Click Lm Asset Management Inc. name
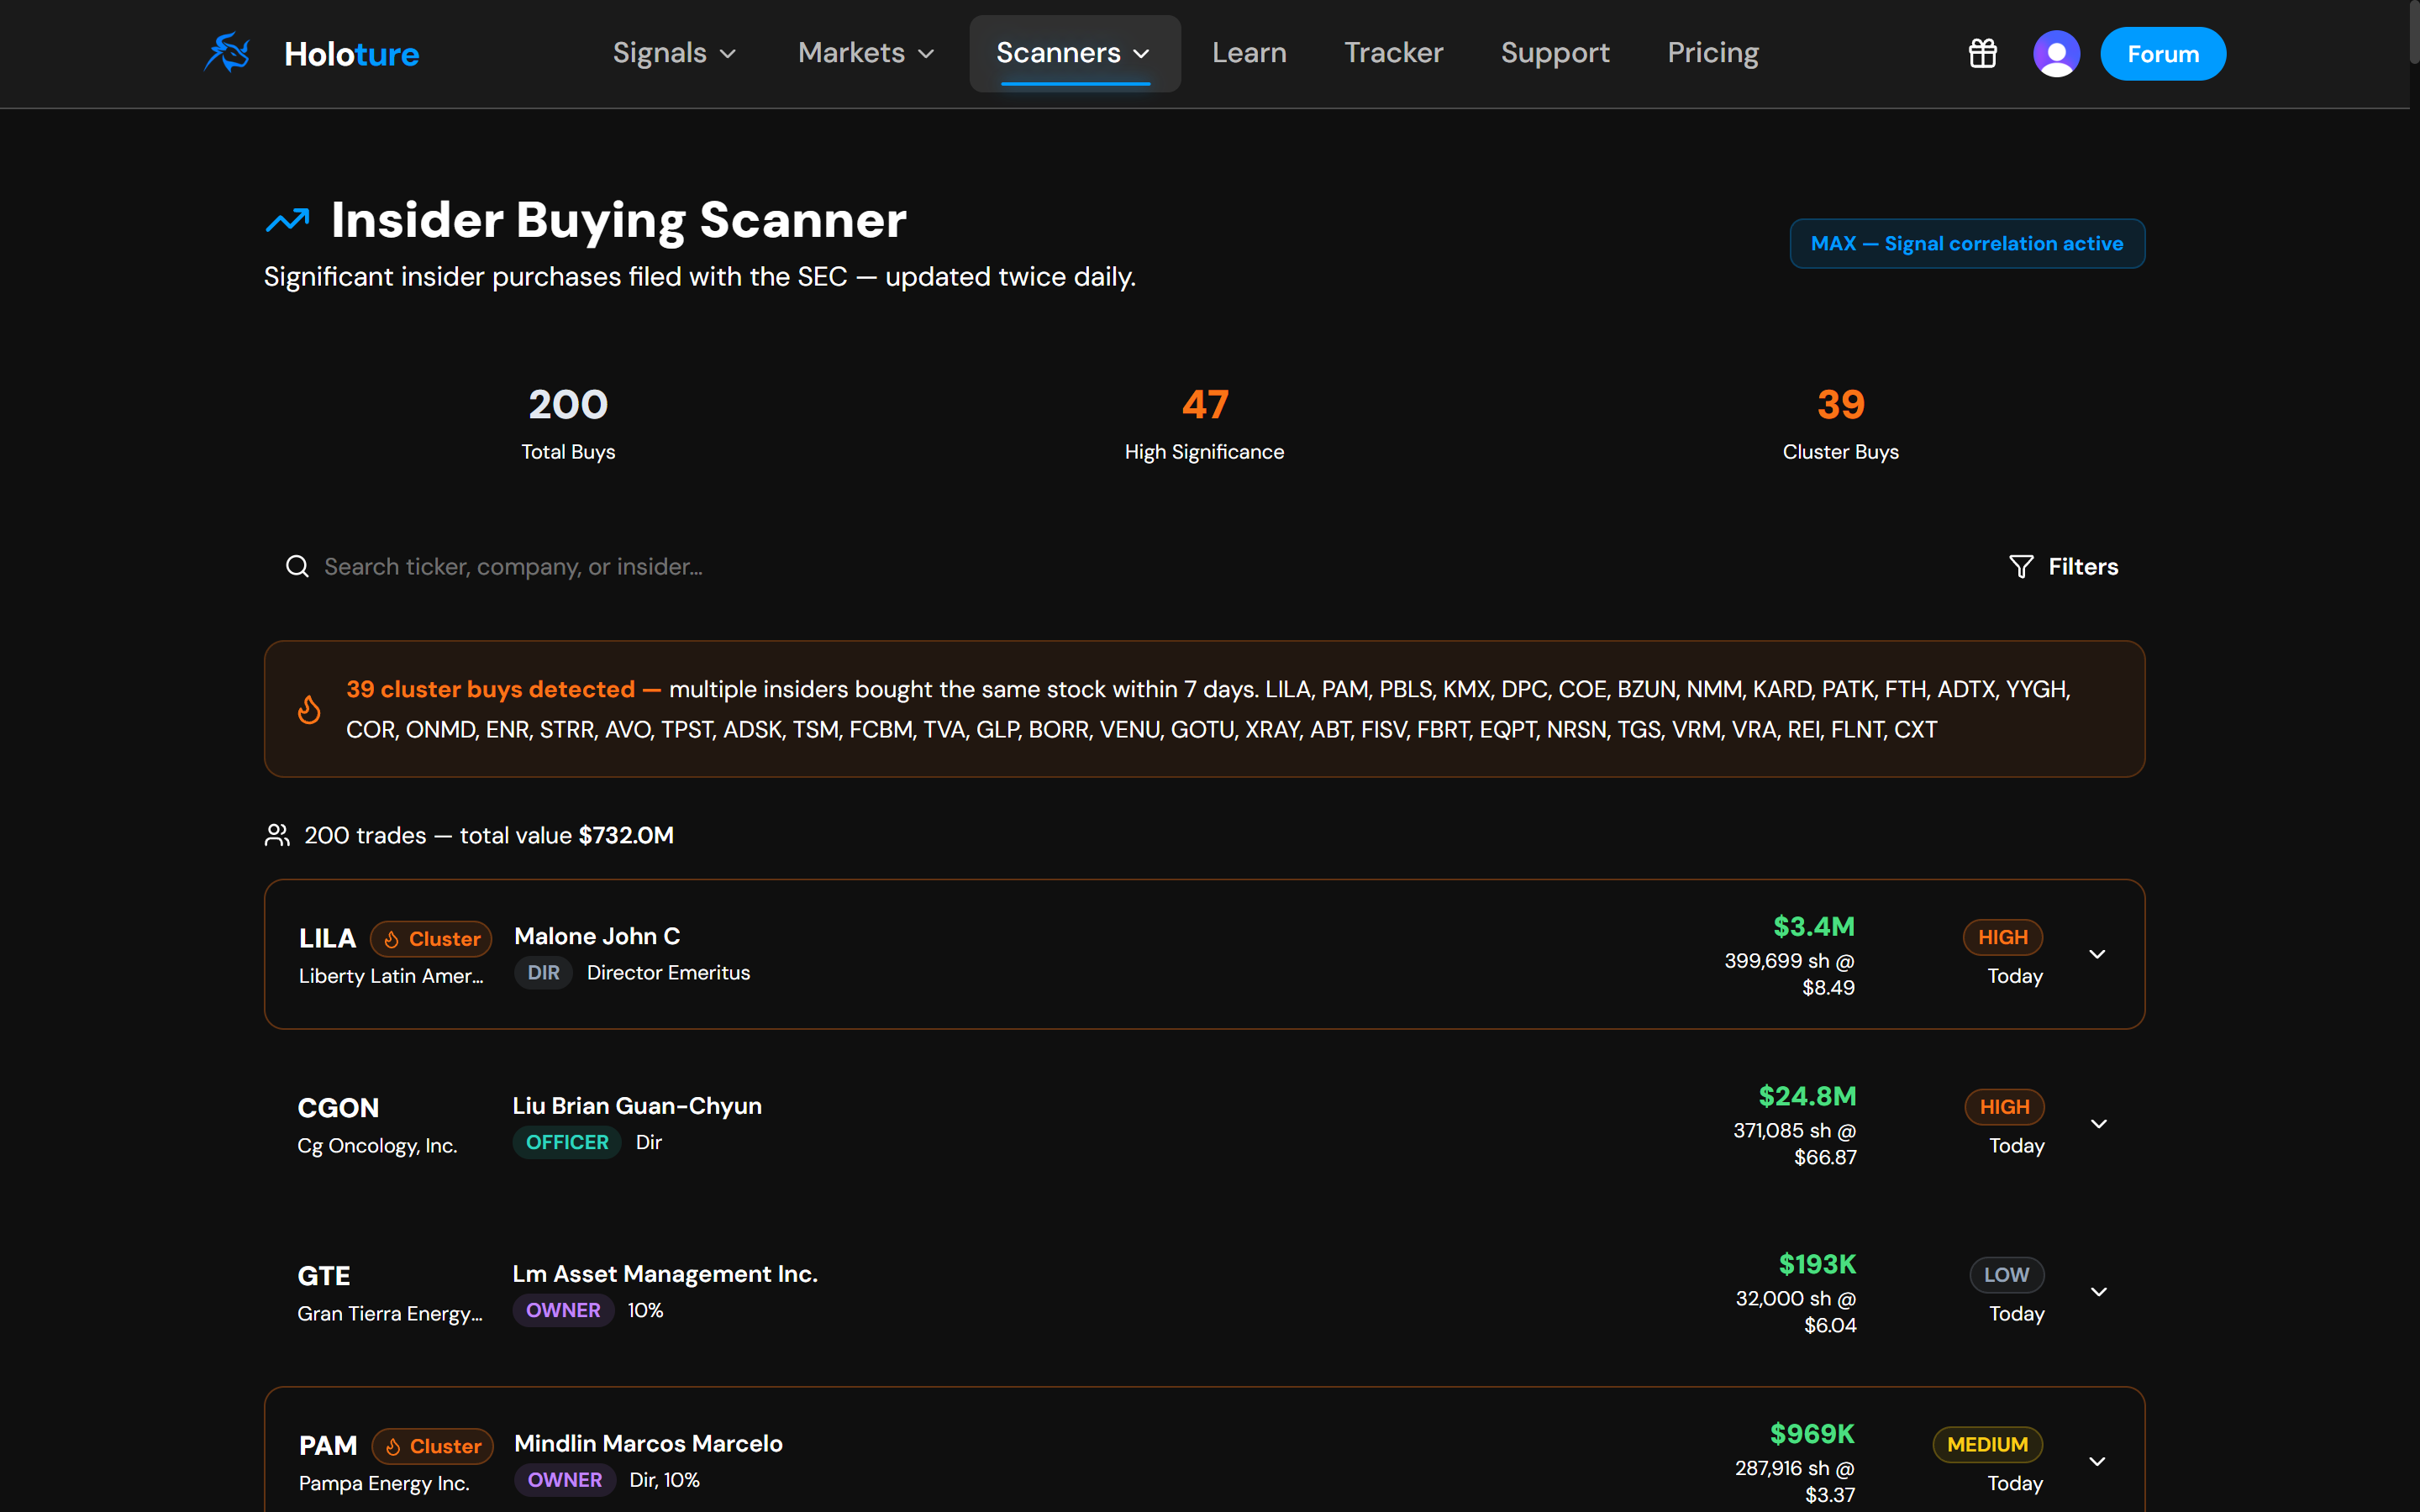Screen dimensions: 2420x1512 pos(665,1274)
